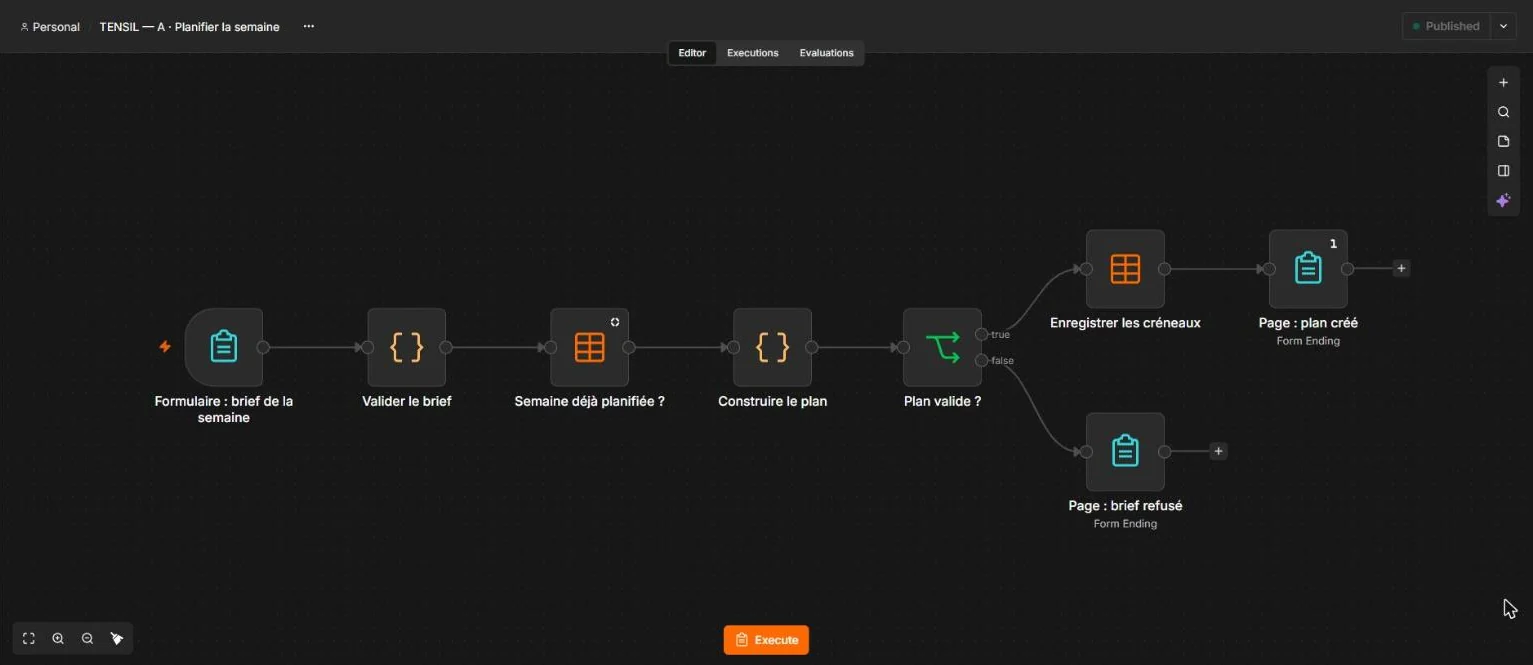
Task: Zoom out of the canvas
Action: click(87, 638)
